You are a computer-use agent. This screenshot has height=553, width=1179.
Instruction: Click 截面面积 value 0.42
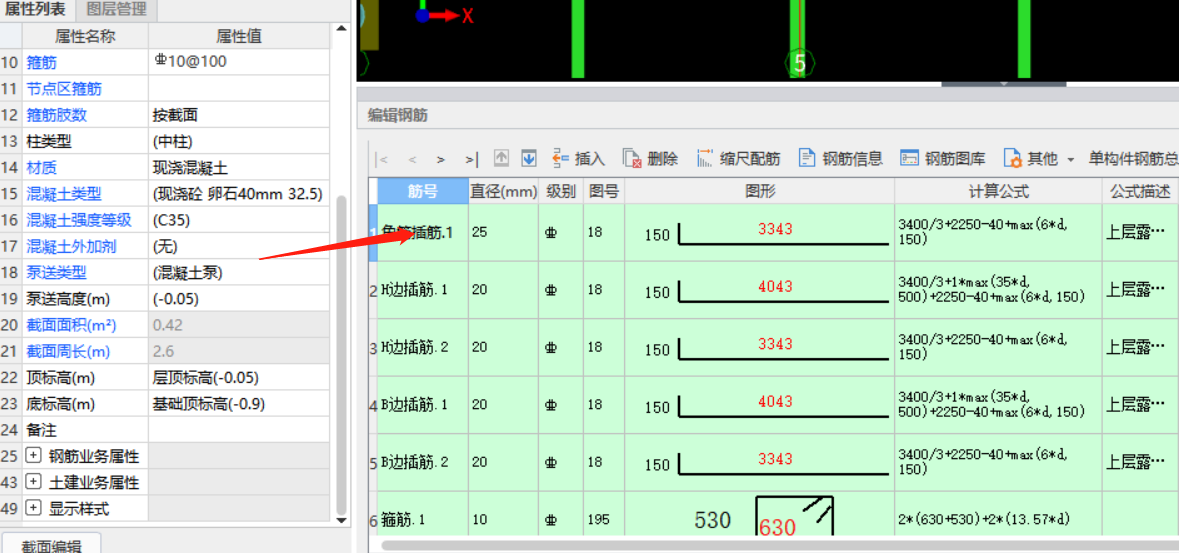pos(239,325)
